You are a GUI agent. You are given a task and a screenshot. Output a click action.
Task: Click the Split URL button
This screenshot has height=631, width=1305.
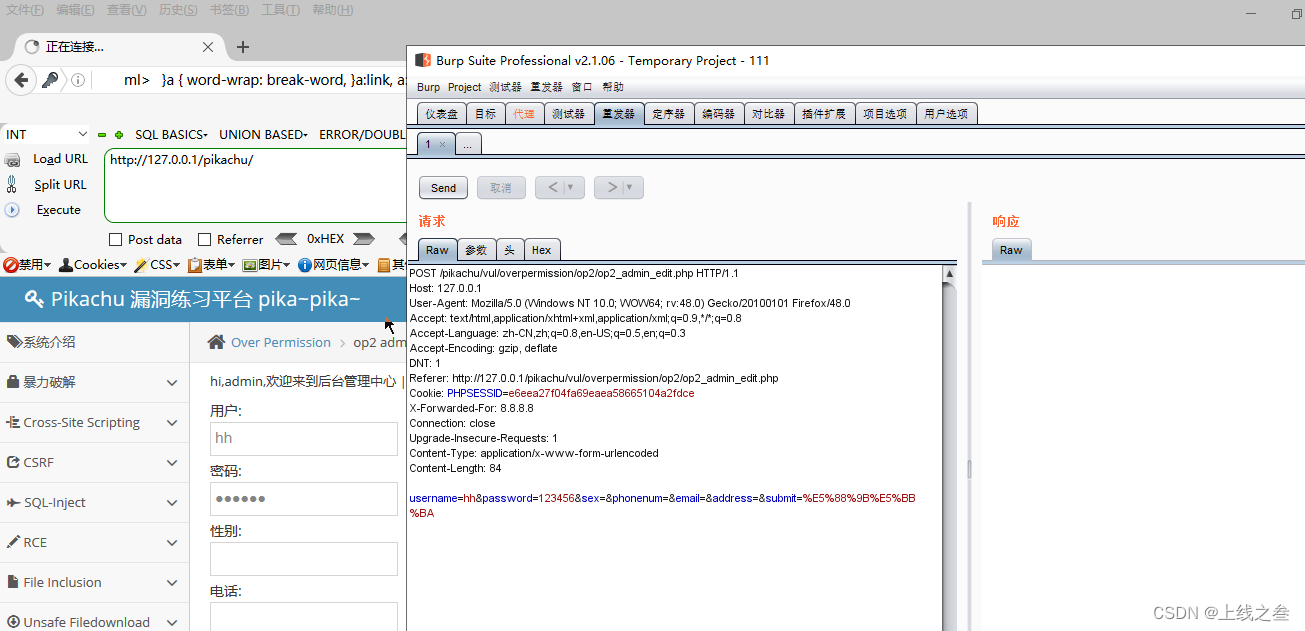coord(60,185)
